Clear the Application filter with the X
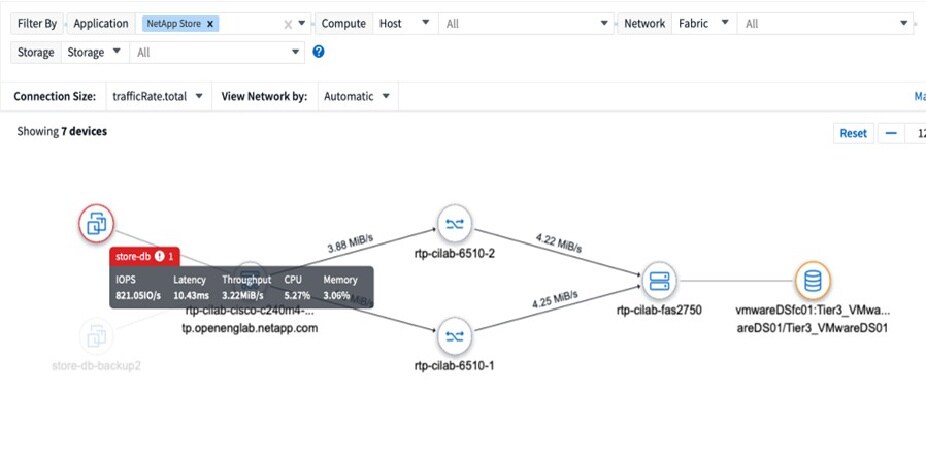The image size is (926, 455). [288, 24]
